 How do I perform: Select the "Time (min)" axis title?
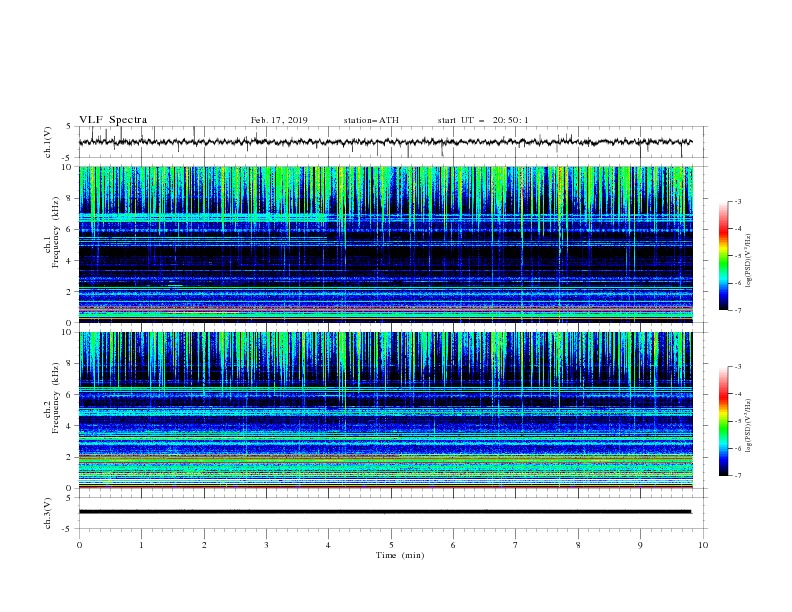point(400,555)
